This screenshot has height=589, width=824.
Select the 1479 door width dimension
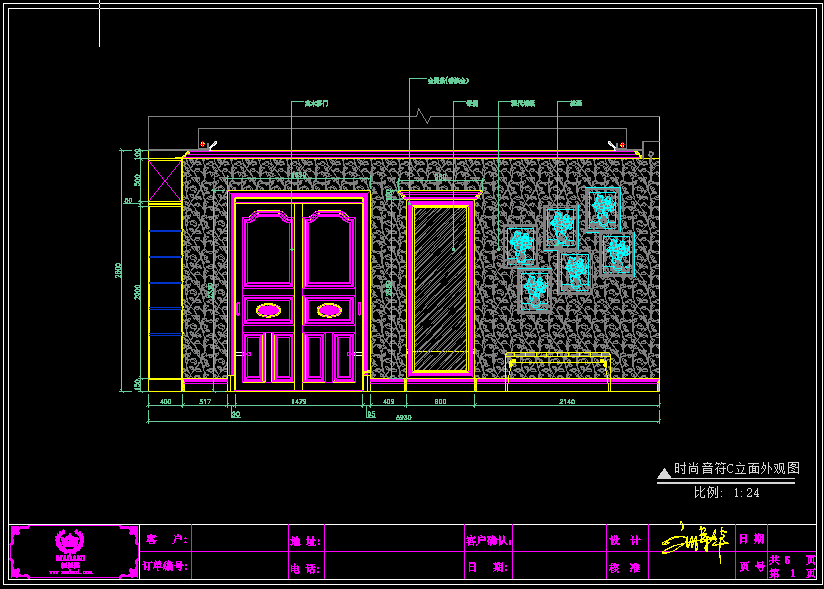[298, 401]
